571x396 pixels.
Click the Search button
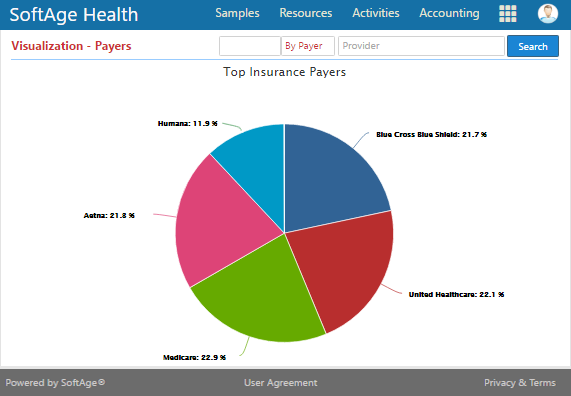pos(533,46)
